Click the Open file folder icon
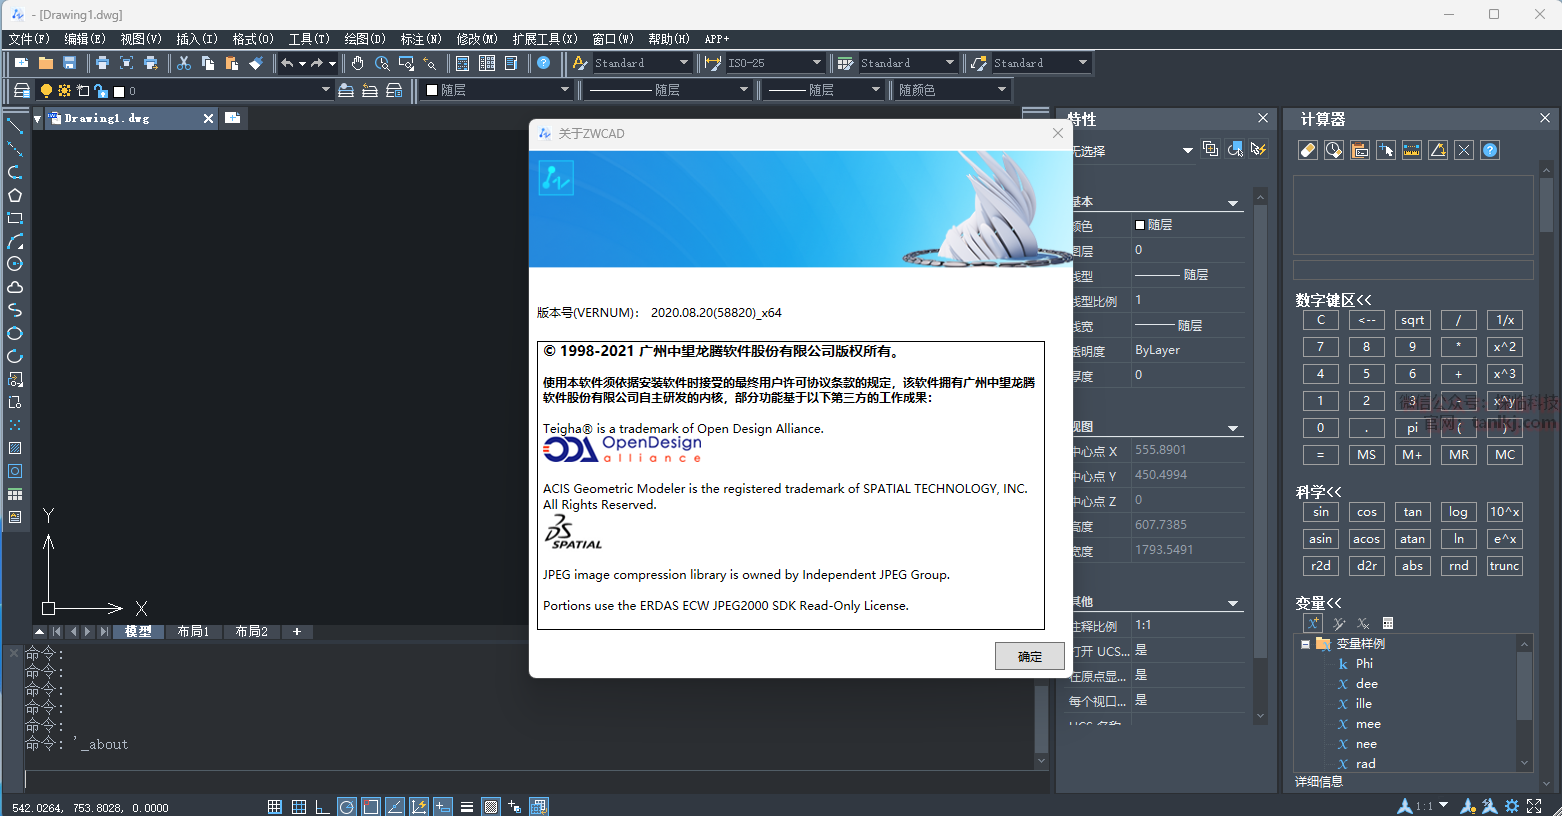This screenshot has height=816, width=1562. pyautogui.click(x=46, y=63)
